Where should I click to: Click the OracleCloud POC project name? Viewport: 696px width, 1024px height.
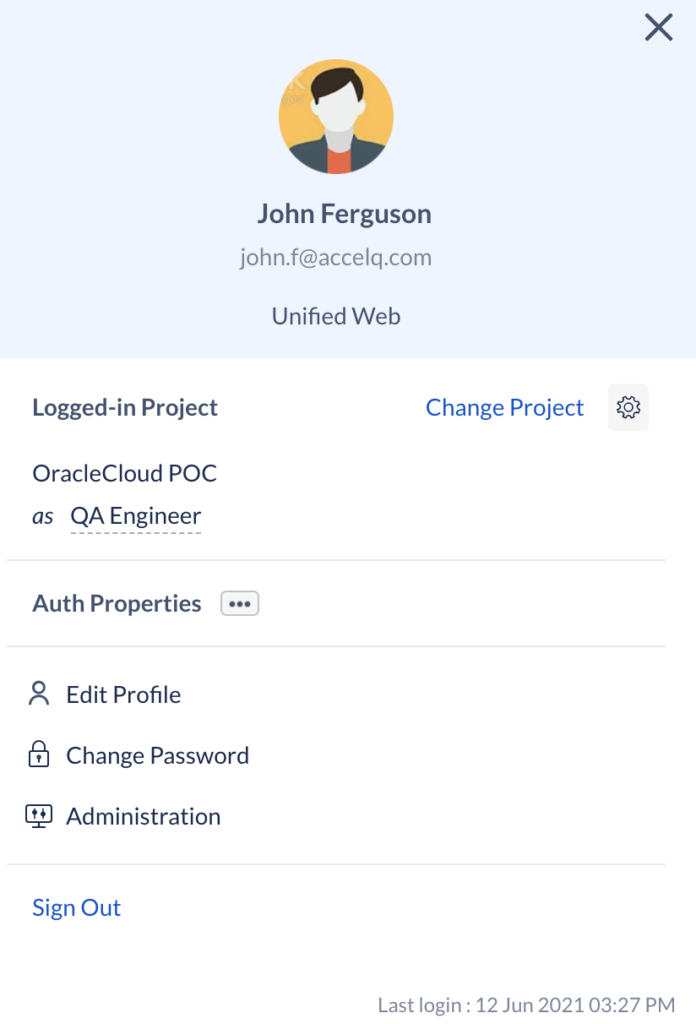124,473
